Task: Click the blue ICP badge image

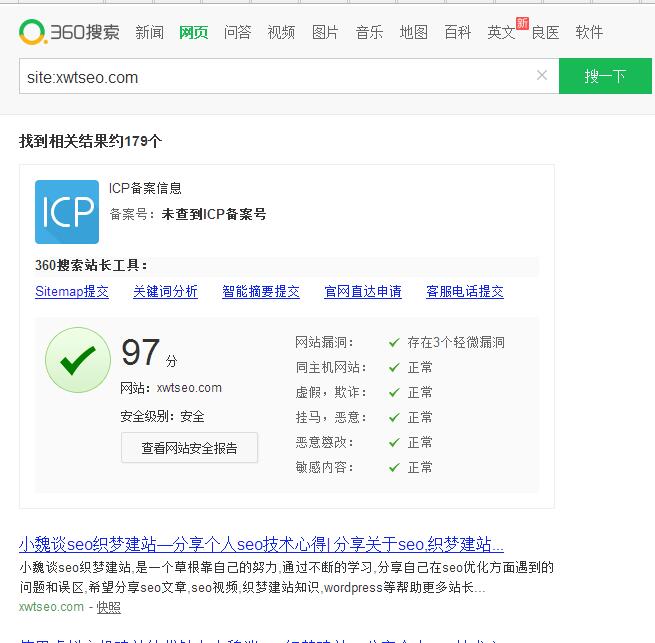Action: coord(67,212)
